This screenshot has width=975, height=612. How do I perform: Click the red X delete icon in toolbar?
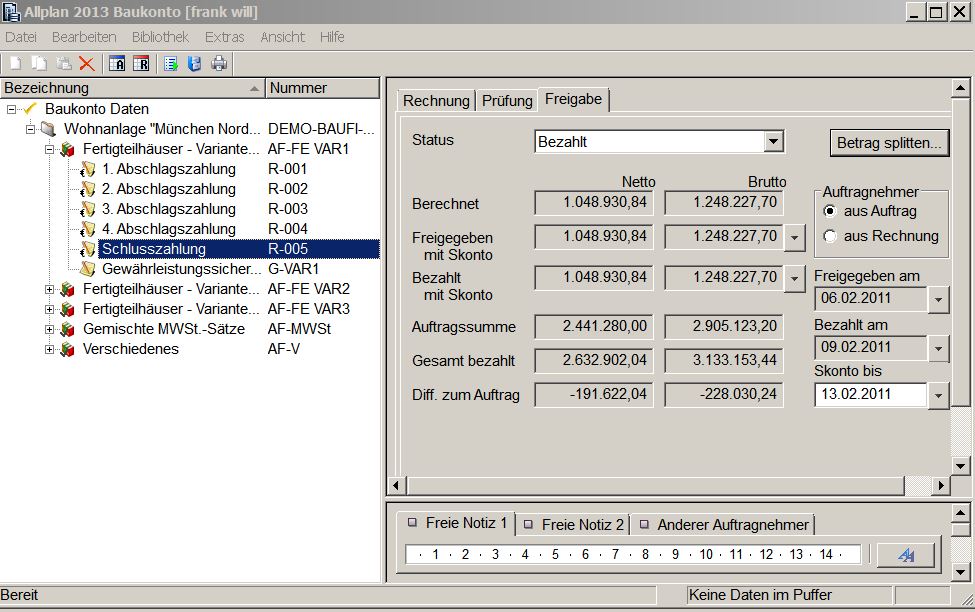87,64
